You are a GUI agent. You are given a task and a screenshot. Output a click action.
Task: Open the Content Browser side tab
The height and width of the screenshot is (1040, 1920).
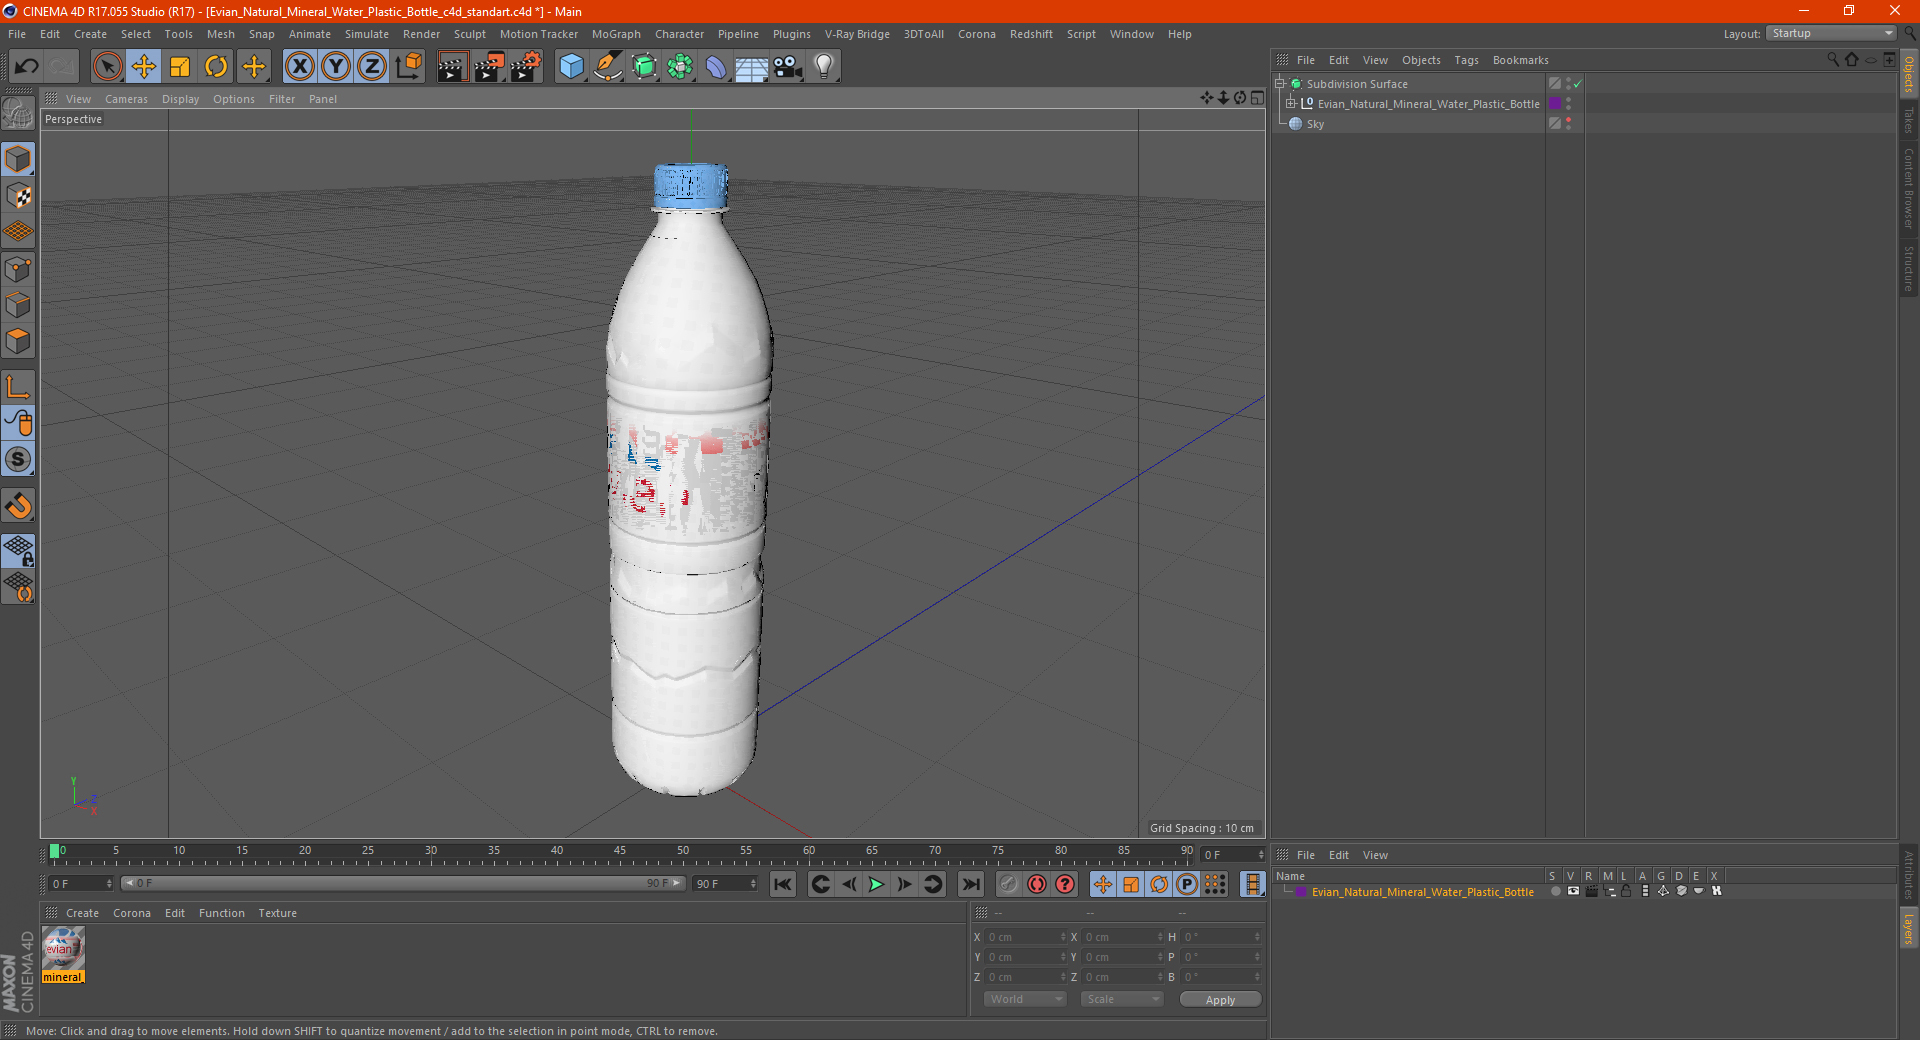(1908, 187)
